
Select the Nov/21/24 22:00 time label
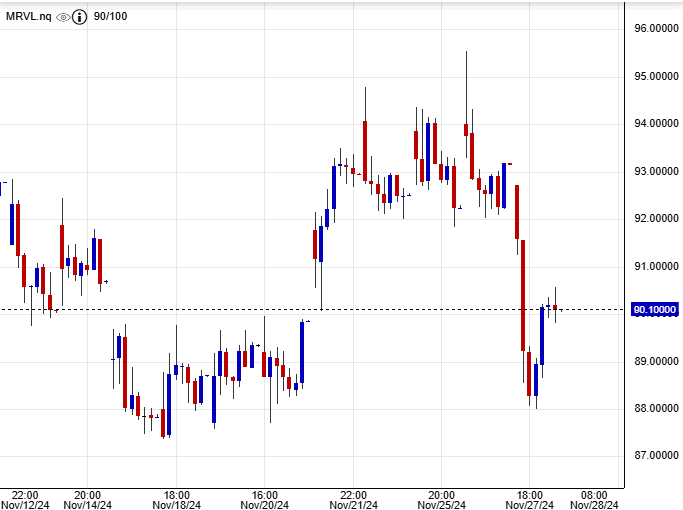point(353,500)
